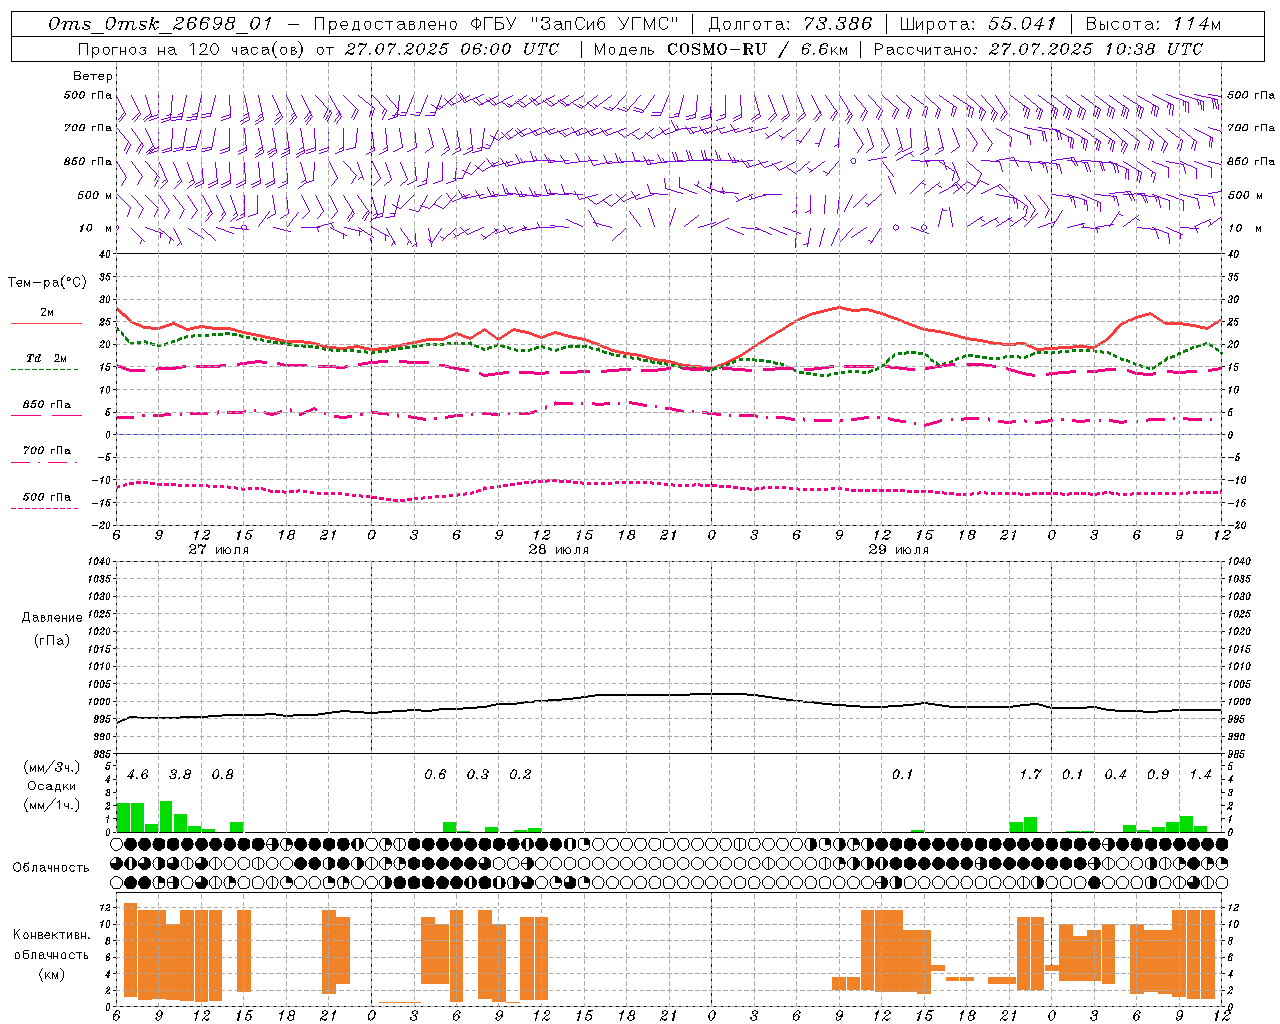Select the (гПа) unit under Давление
Viewport: 1280px width, 1024px height.
pyautogui.click(x=52, y=641)
